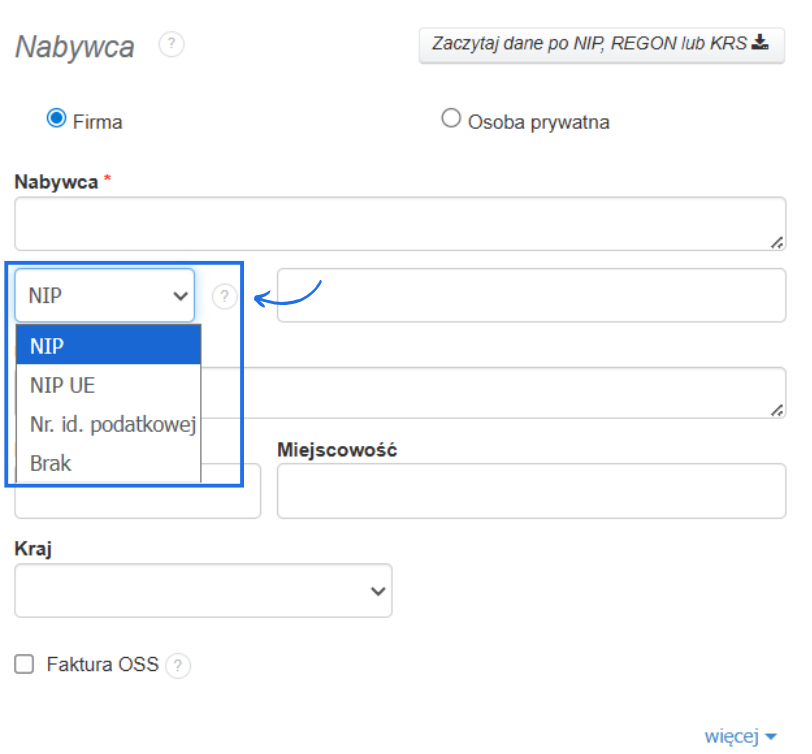Click the address textarea below the NIP row

pyautogui.click(x=500, y=392)
